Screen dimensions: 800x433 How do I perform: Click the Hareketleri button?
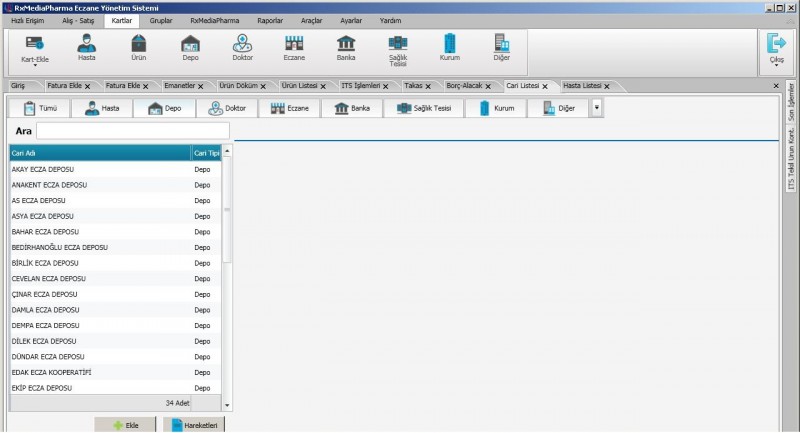pos(194,425)
